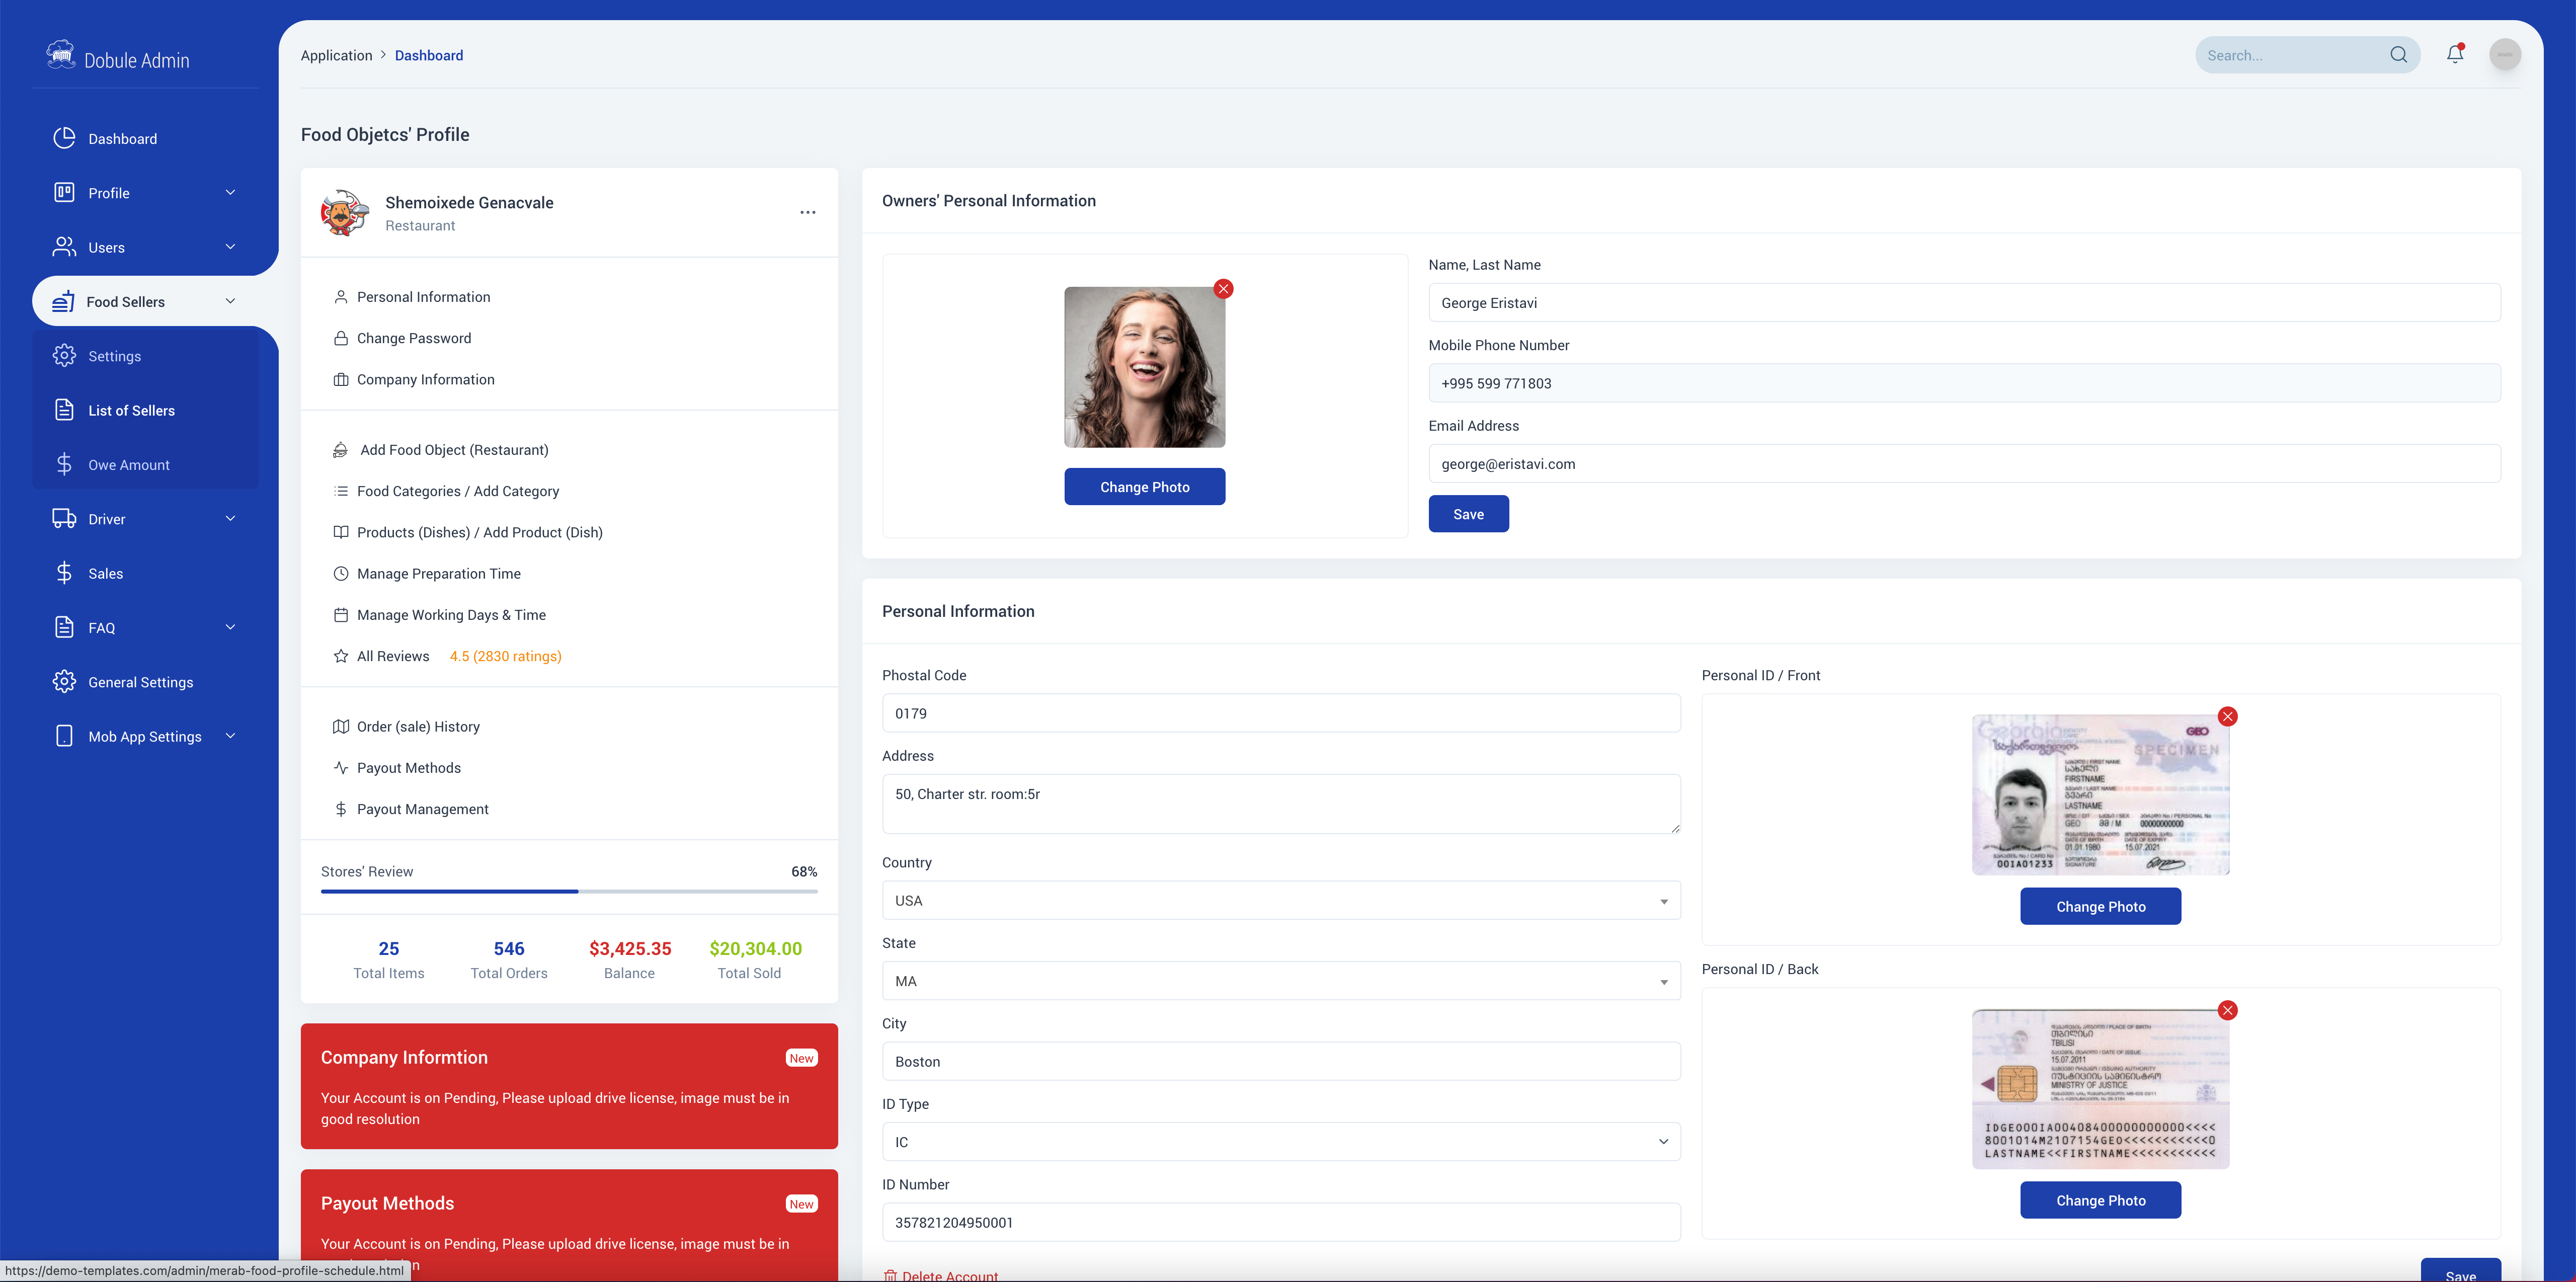Click the Company Informtion New badge
The height and width of the screenshot is (1282, 2576).
(801, 1058)
